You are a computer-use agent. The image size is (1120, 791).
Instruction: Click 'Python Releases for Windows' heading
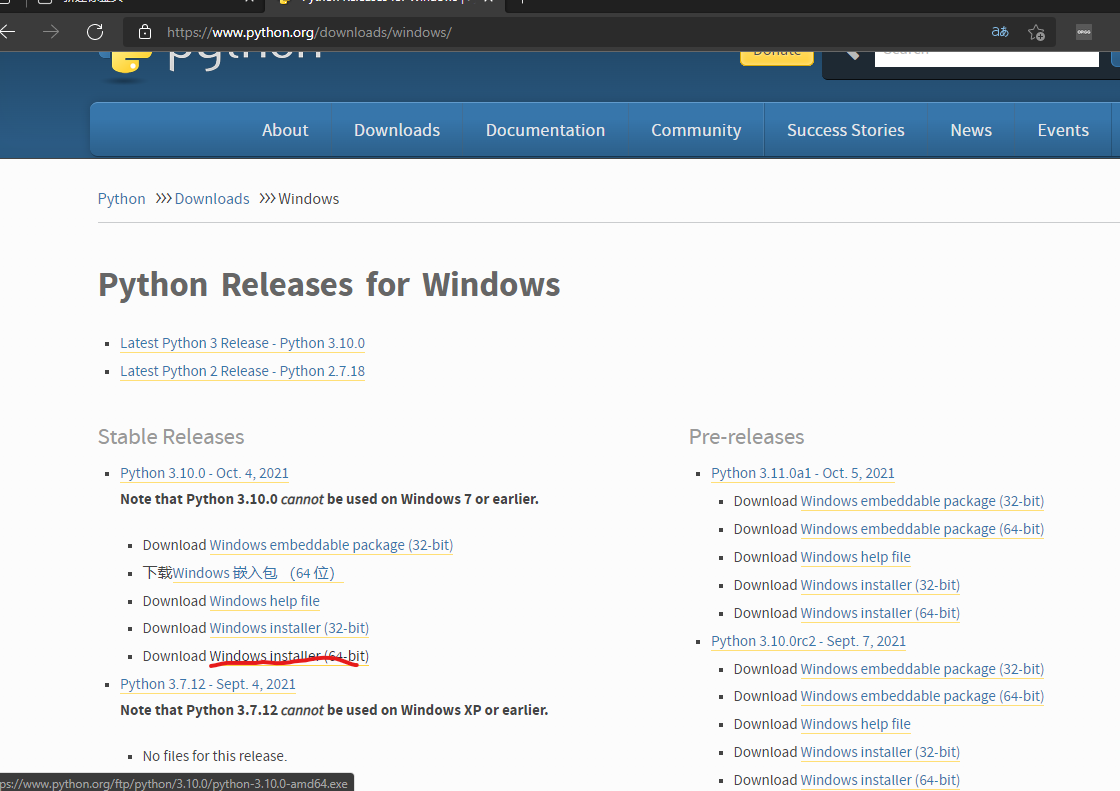(329, 284)
